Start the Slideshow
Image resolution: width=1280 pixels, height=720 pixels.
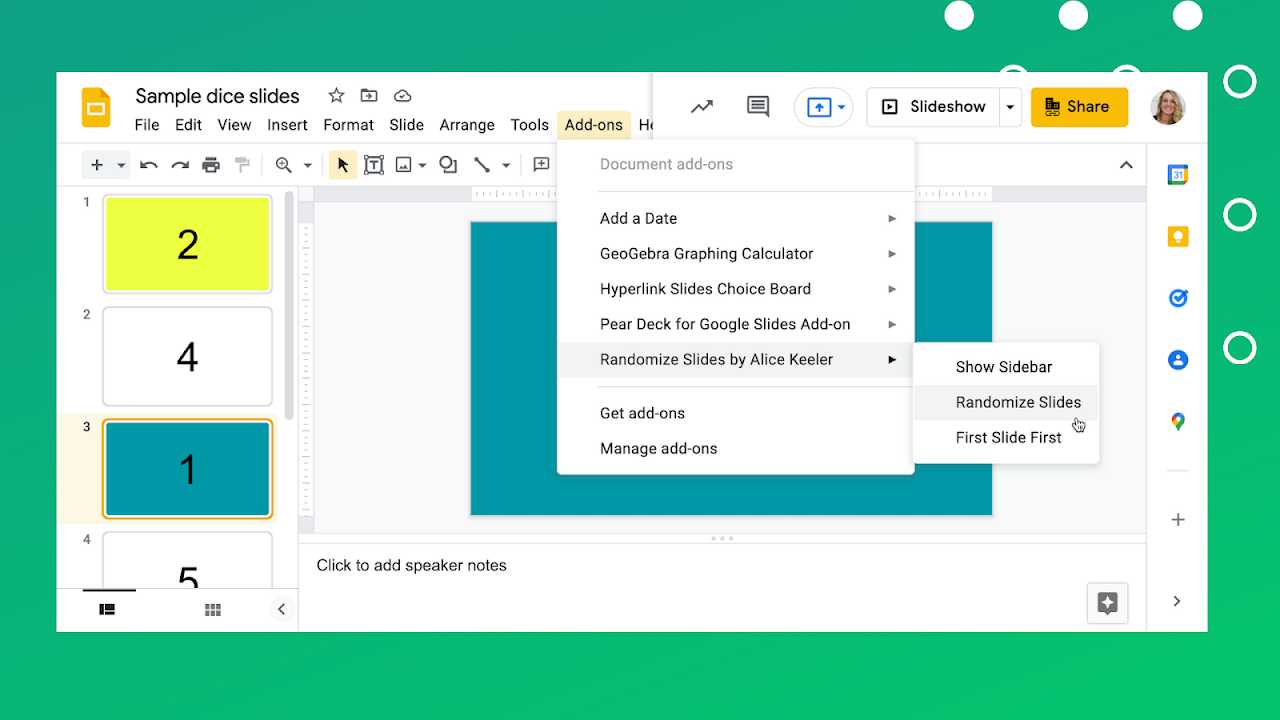[934, 107]
